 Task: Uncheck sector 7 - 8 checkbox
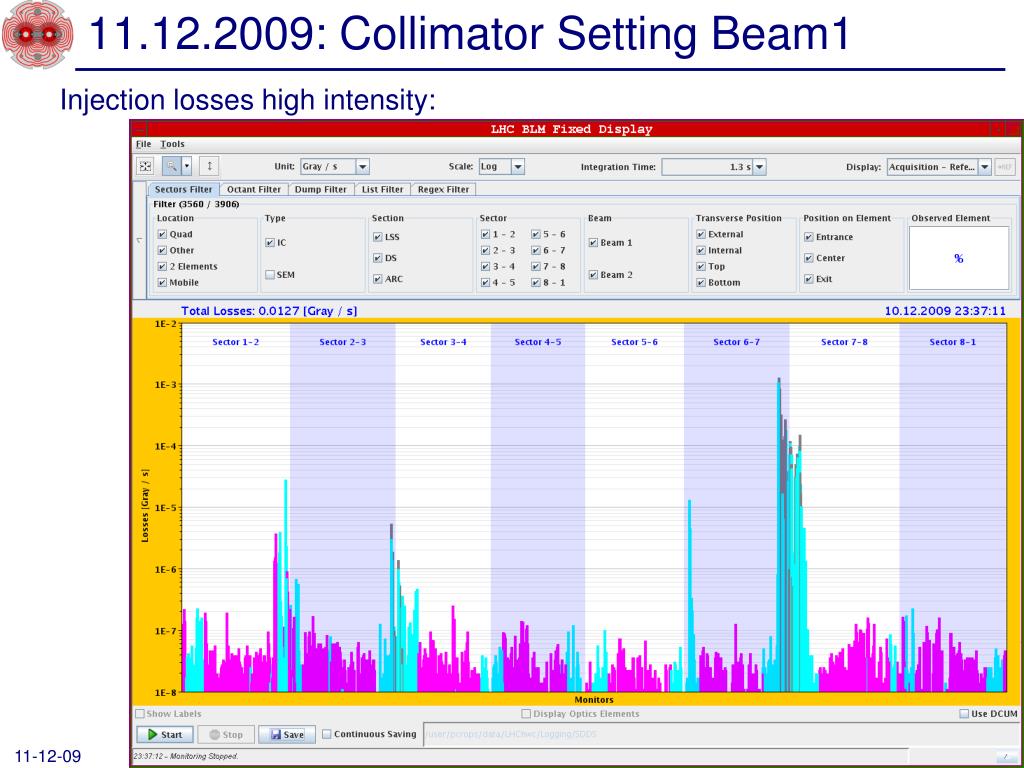point(536,266)
